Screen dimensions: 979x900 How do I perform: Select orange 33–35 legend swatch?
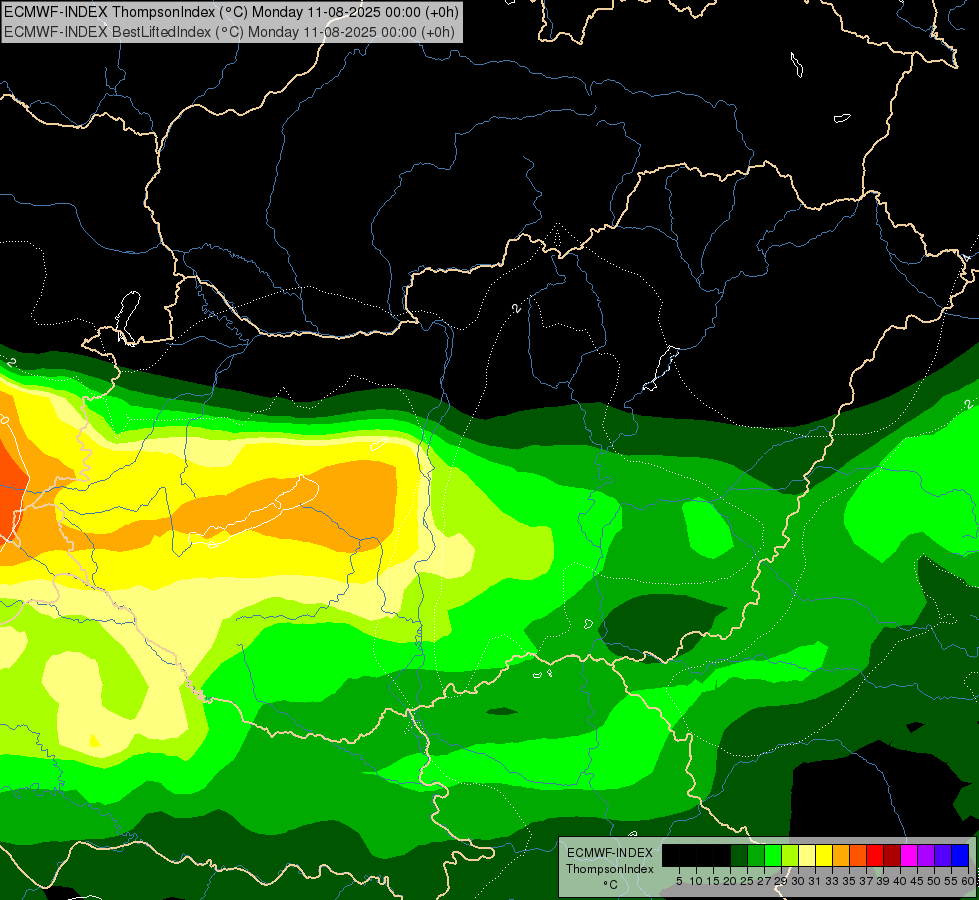tap(840, 856)
